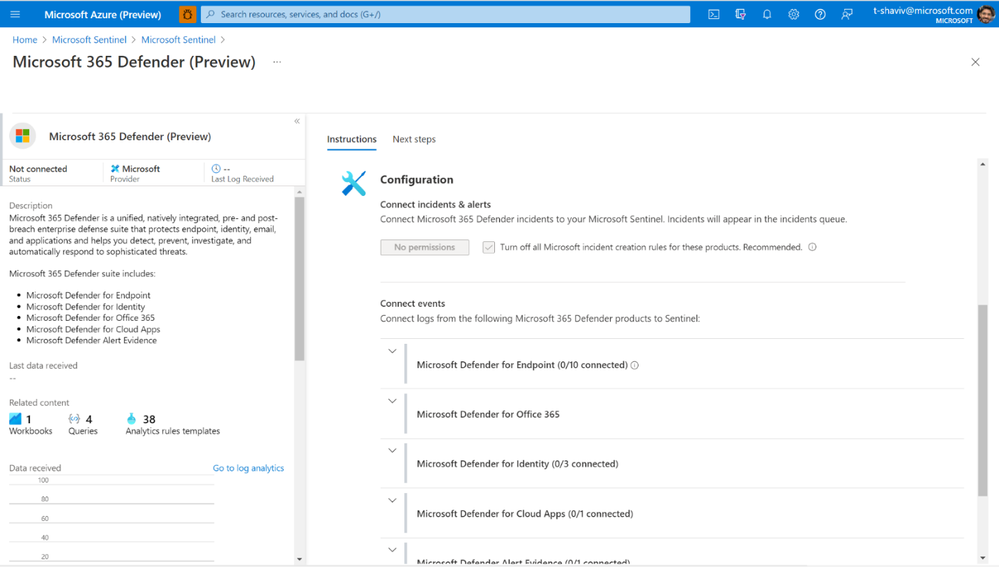Click the orange bug preview icon
999x567 pixels.
[187, 14]
